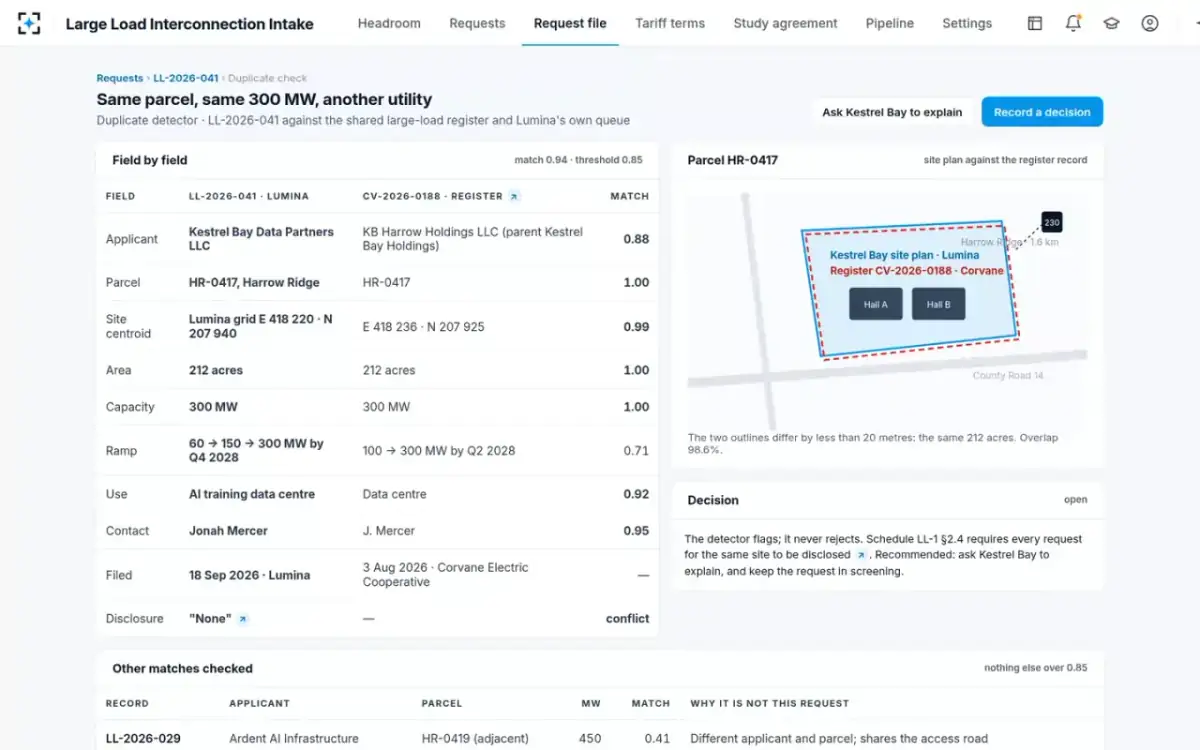Click the "None" disclosure value

pos(210,619)
